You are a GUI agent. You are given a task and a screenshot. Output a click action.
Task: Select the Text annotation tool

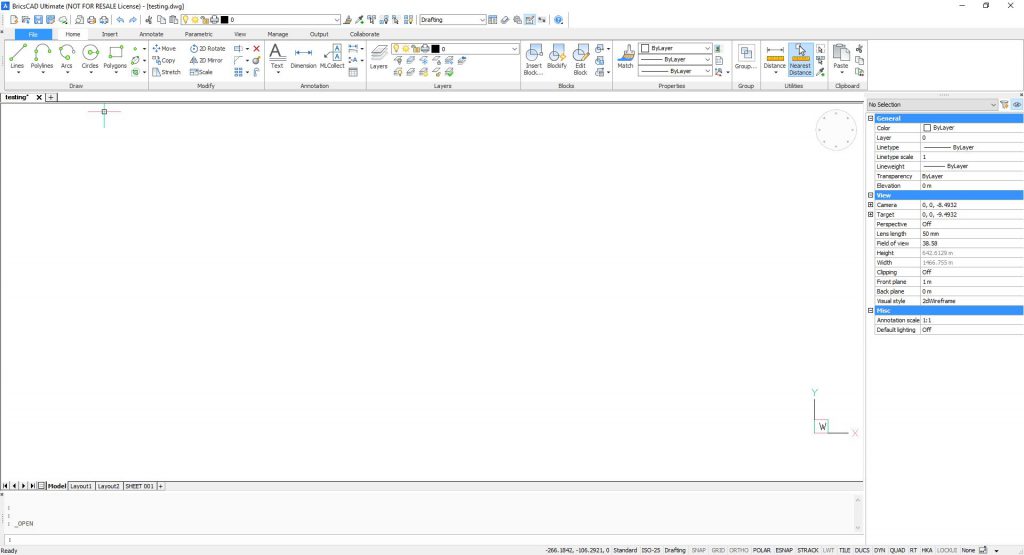pyautogui.click(x=277, y=57)
